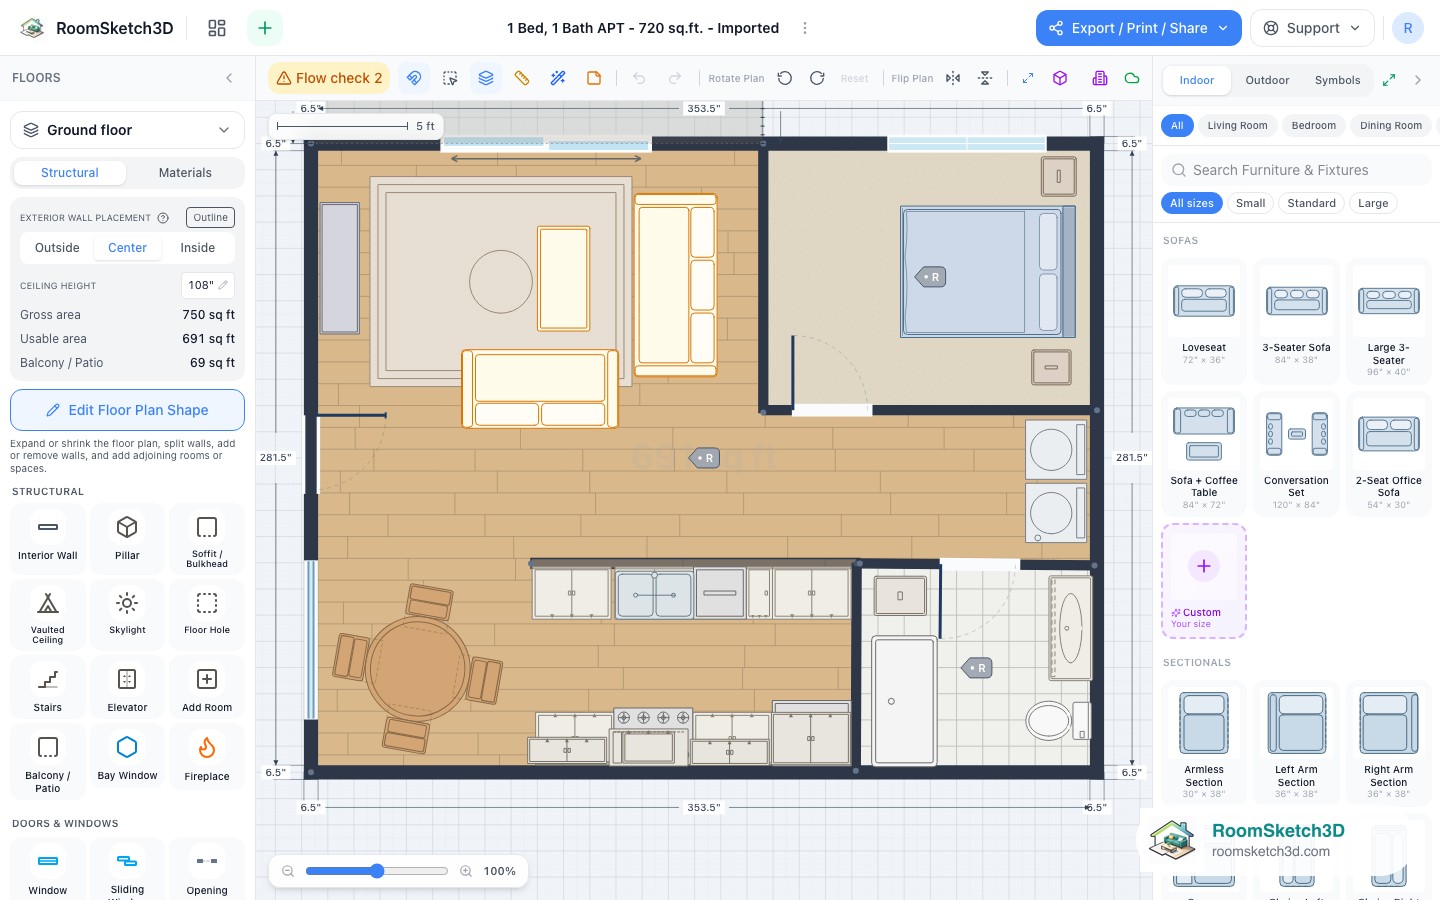The image size is (1440, 900).
Task: Select Inside wall placement
Action: coord(198,248)
